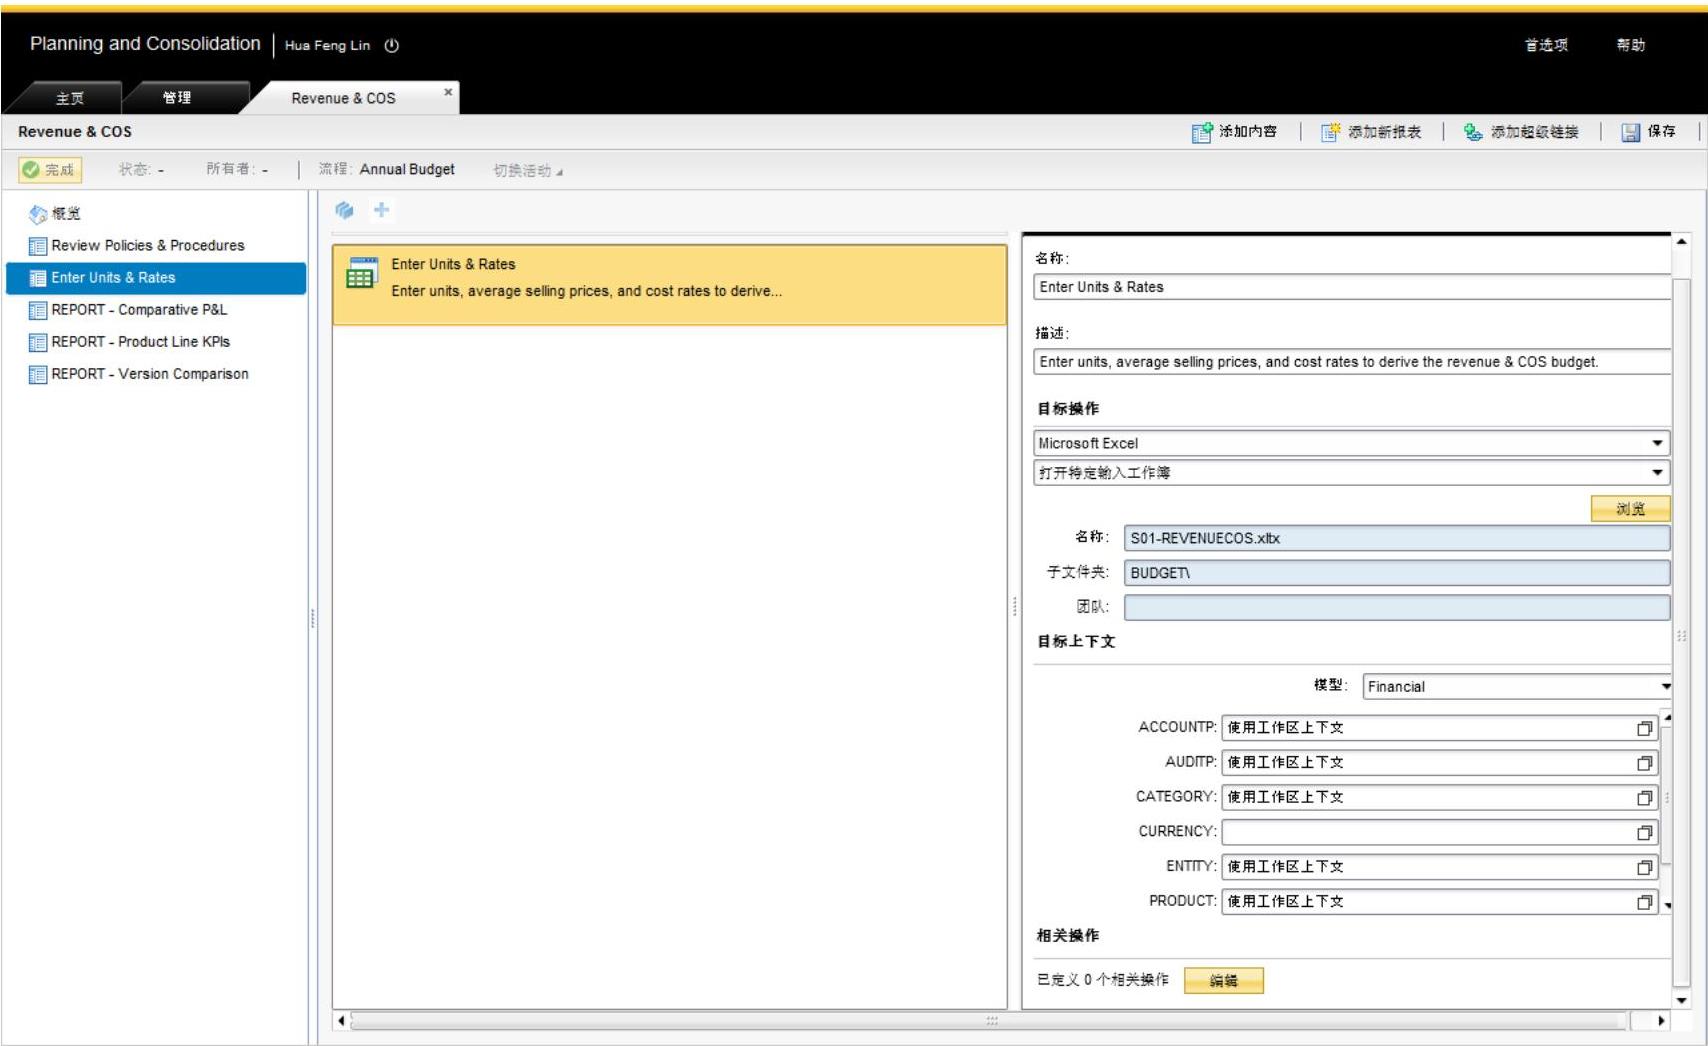Expand the 切换活动 switch activity menu

point(528,171)
